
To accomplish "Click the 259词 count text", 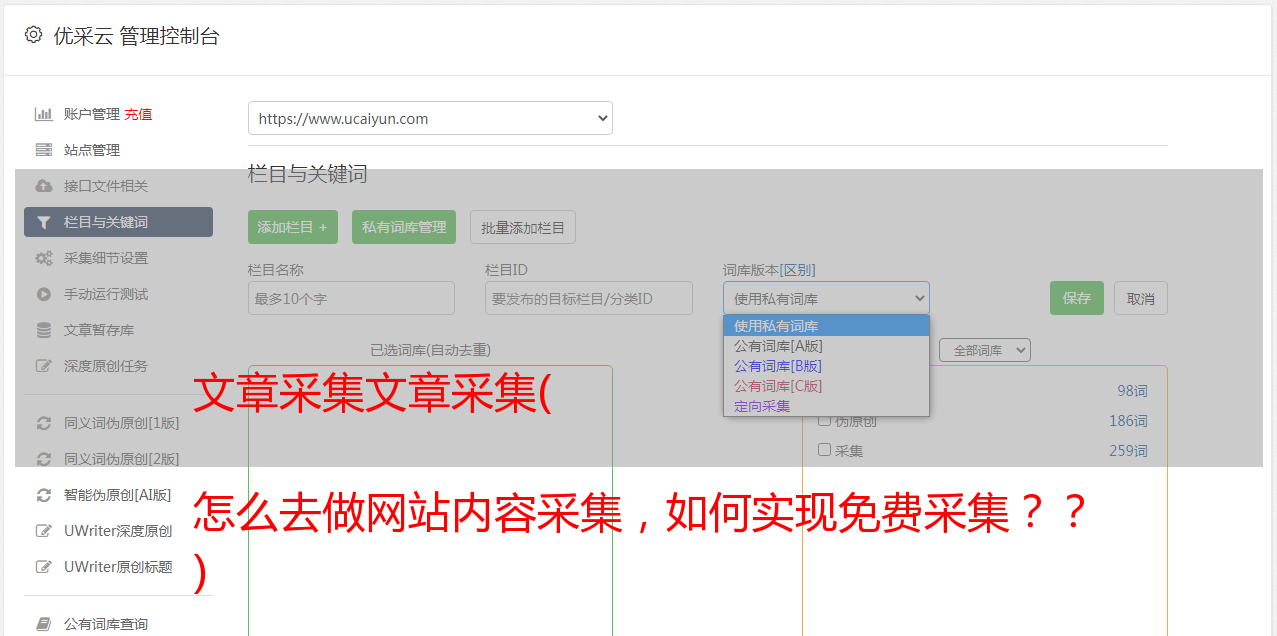I will coord(1128,451).
